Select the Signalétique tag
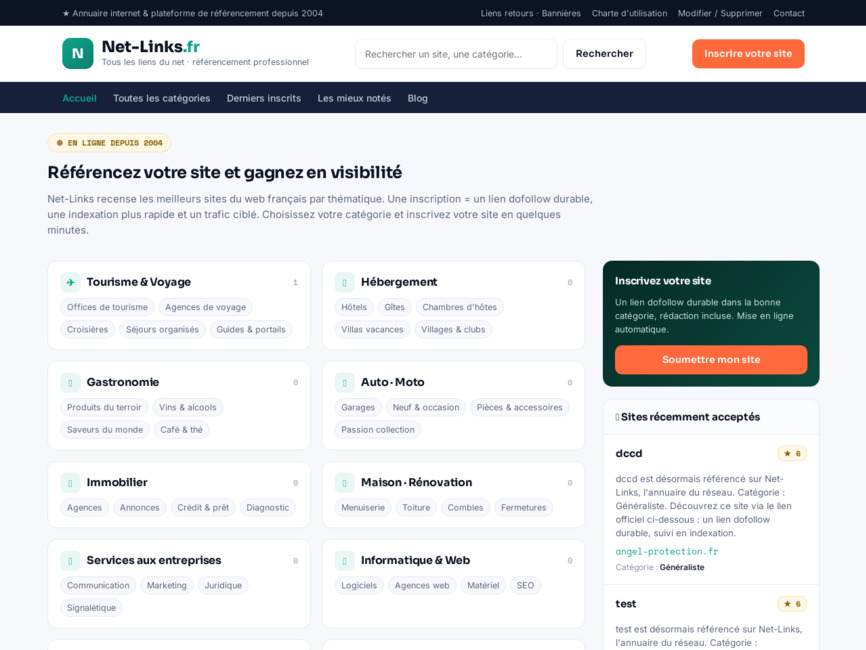Viewport: 866px width, 650px height. click(92, 608)
